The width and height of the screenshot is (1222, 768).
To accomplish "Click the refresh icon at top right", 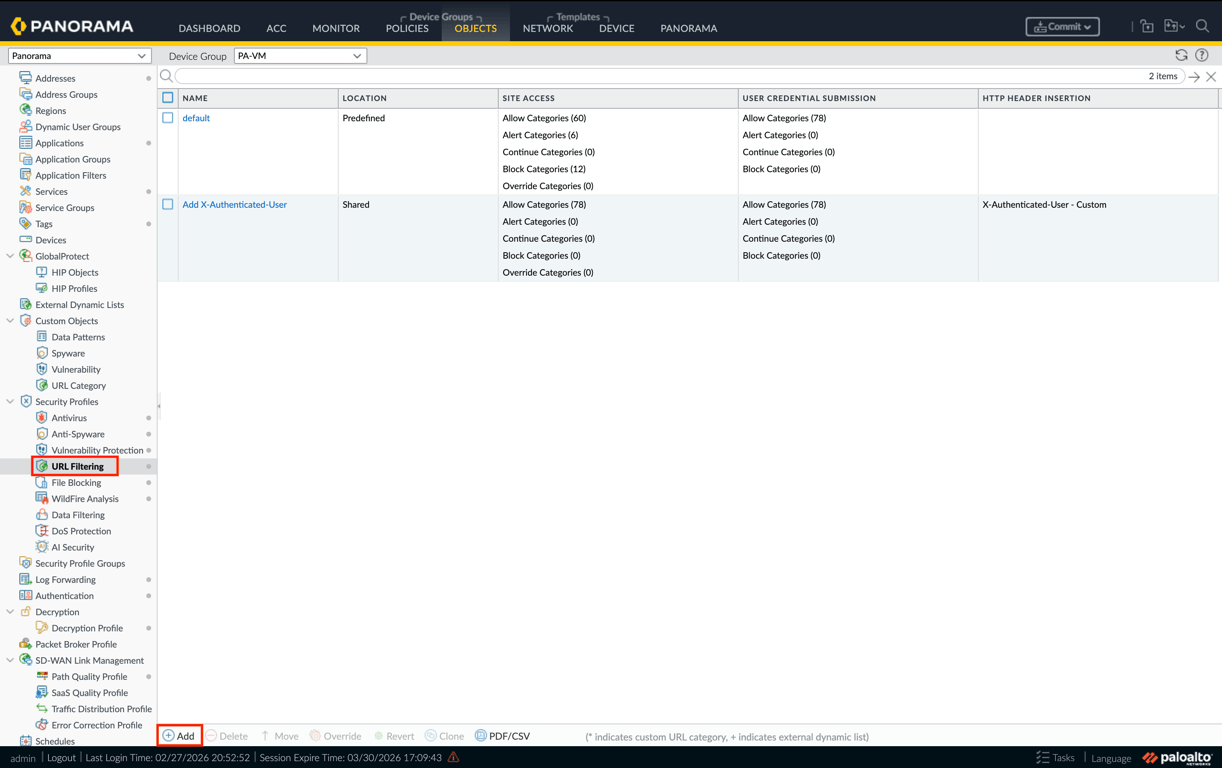I will [x=1181, y=56].
